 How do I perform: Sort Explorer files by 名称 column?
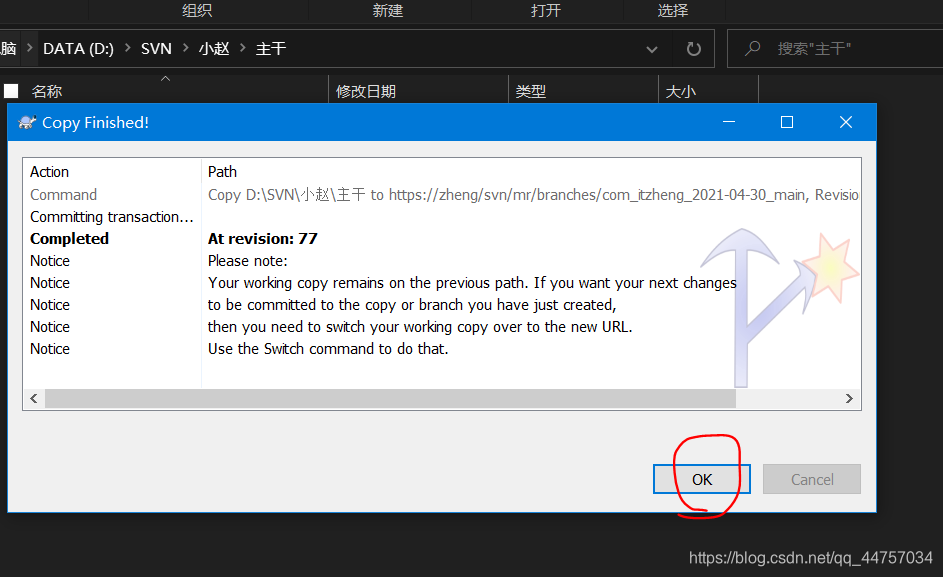coord(47,91)
